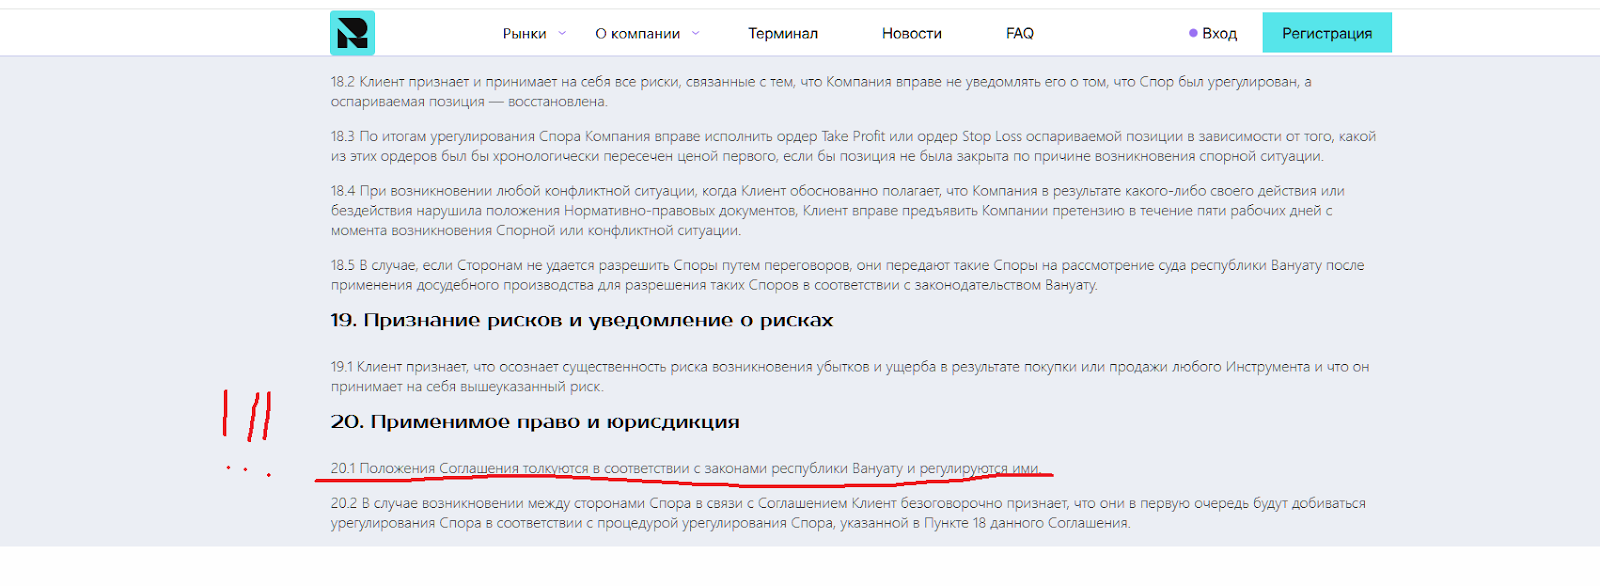Click the heading 19. Признание рисков

click(x=582, y=320)
